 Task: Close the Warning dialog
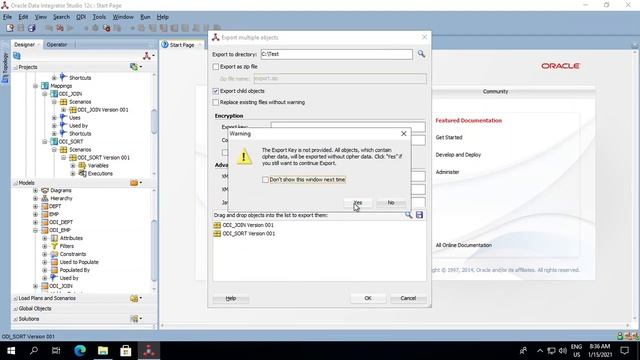click(x=403, y=133)
